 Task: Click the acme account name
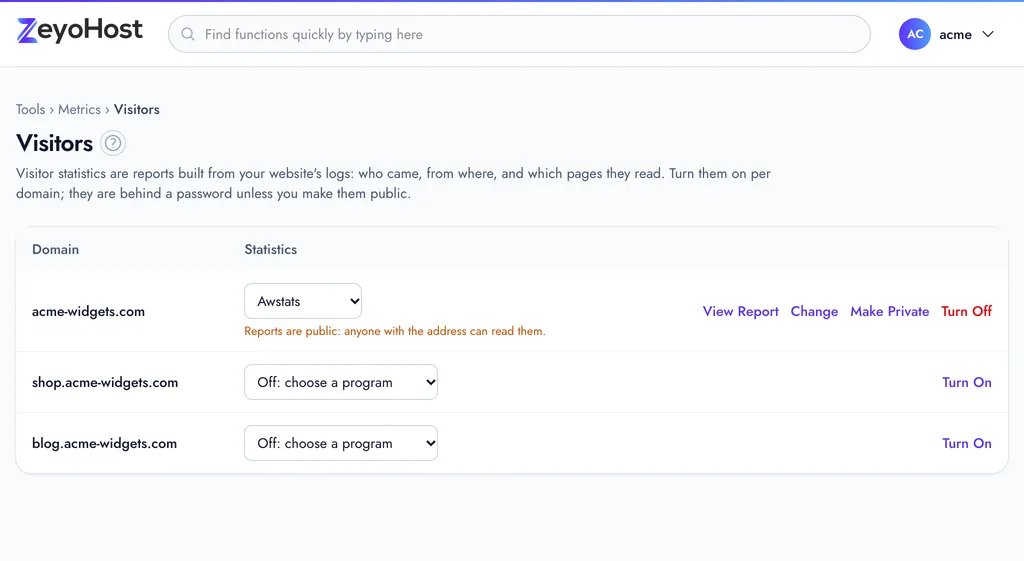(x=955, y=34)
